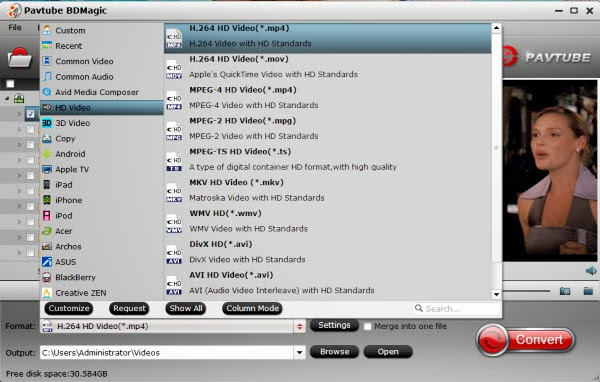The image size is (600, 382).
Task: Click the format list scrollbar down arrow
Action: (x=496, y=294)
